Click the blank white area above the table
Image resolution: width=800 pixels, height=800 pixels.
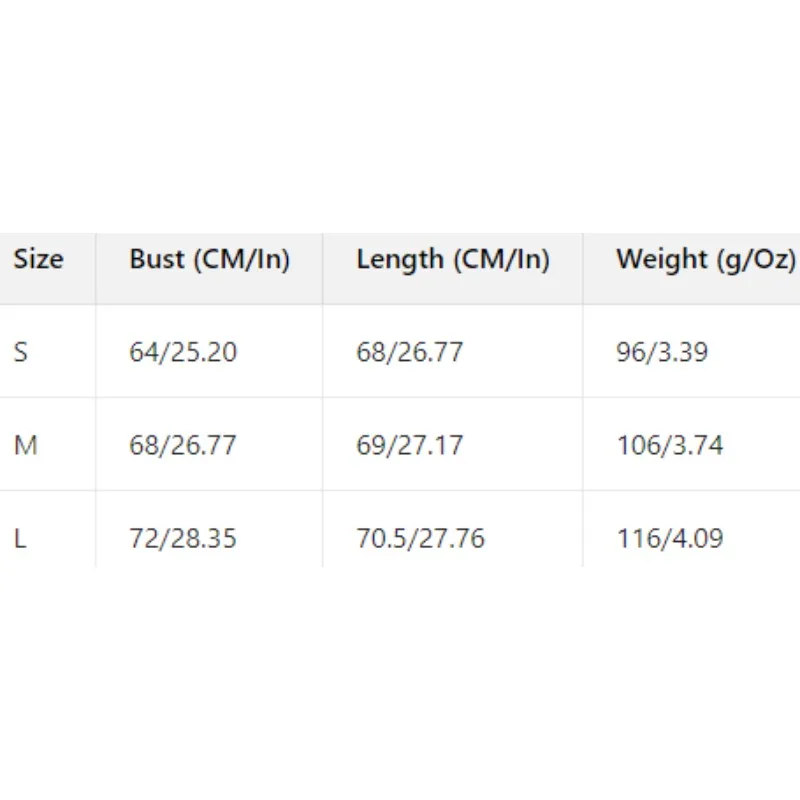[x=400, y=110]
